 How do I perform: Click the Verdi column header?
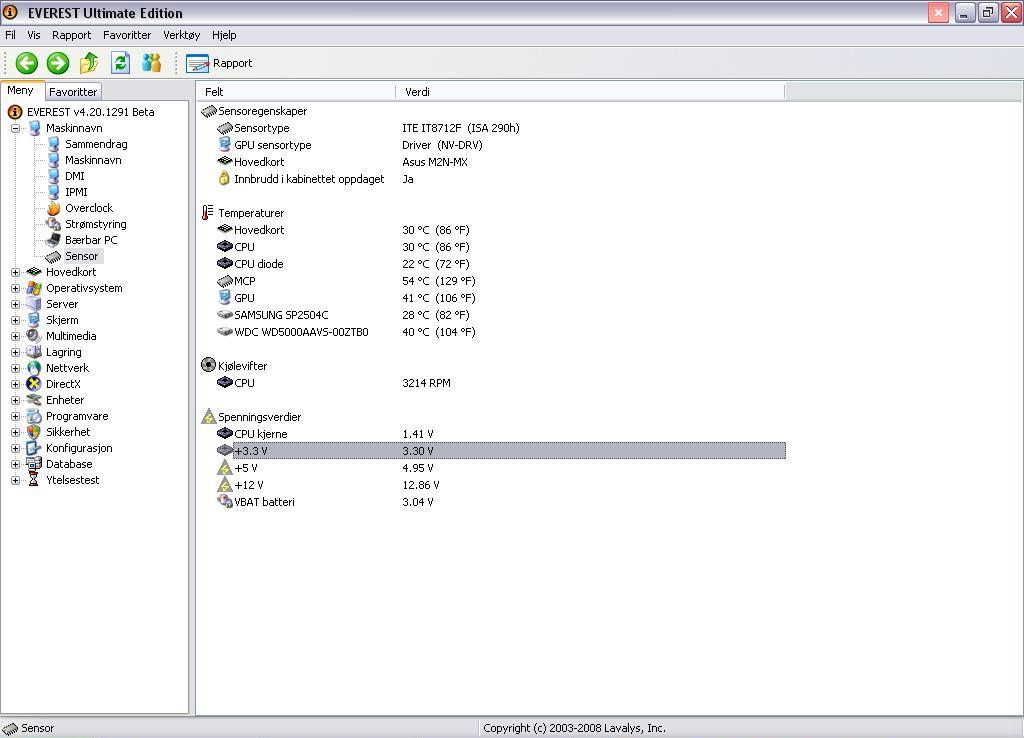point(590,92)
